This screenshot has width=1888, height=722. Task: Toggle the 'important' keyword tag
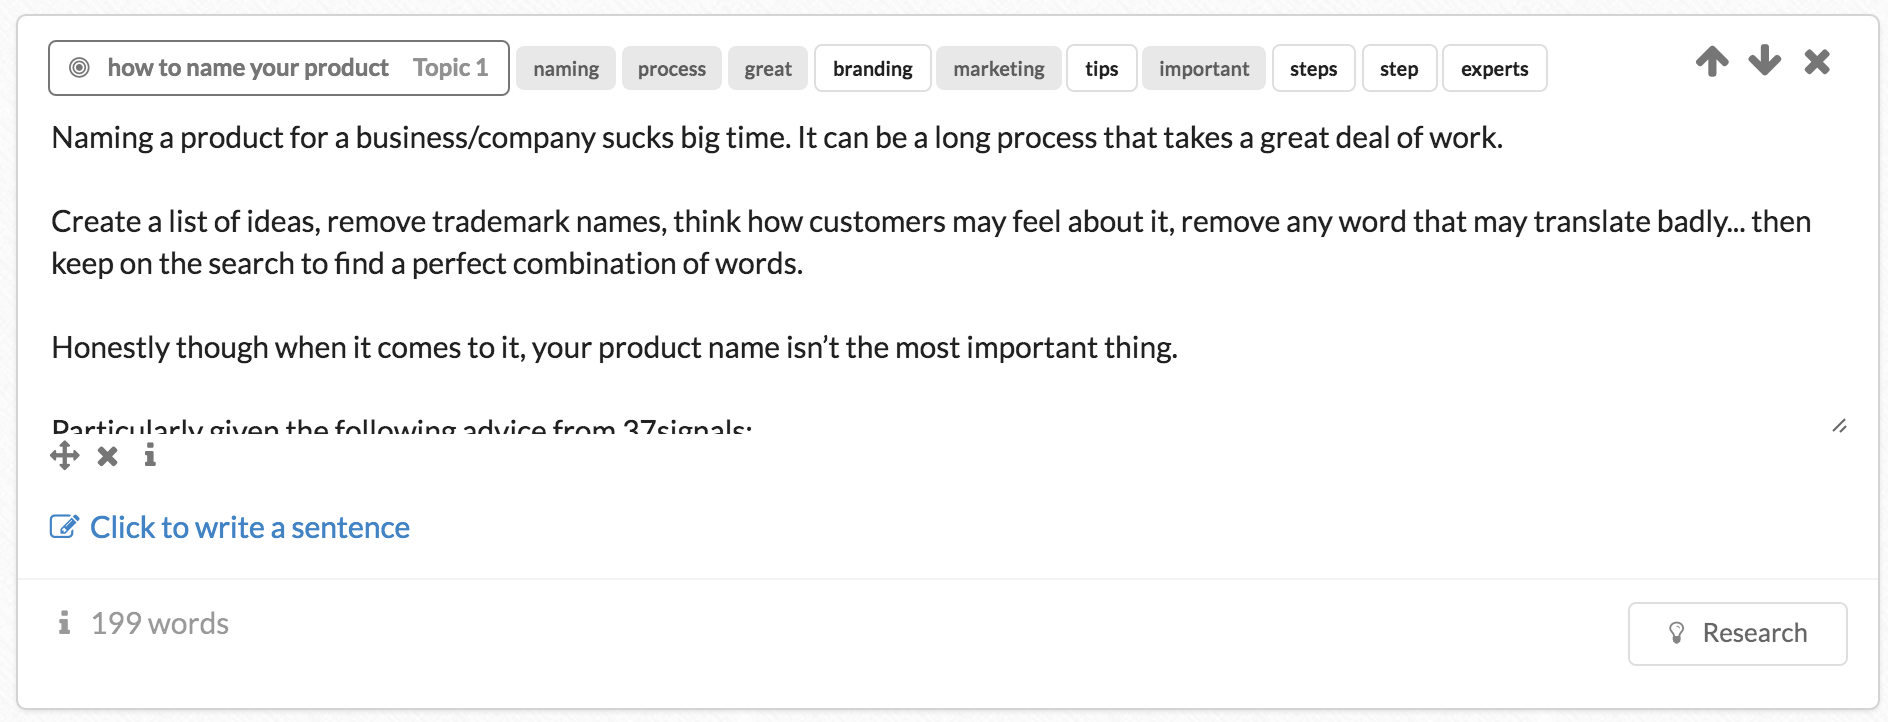[1204, 68]
